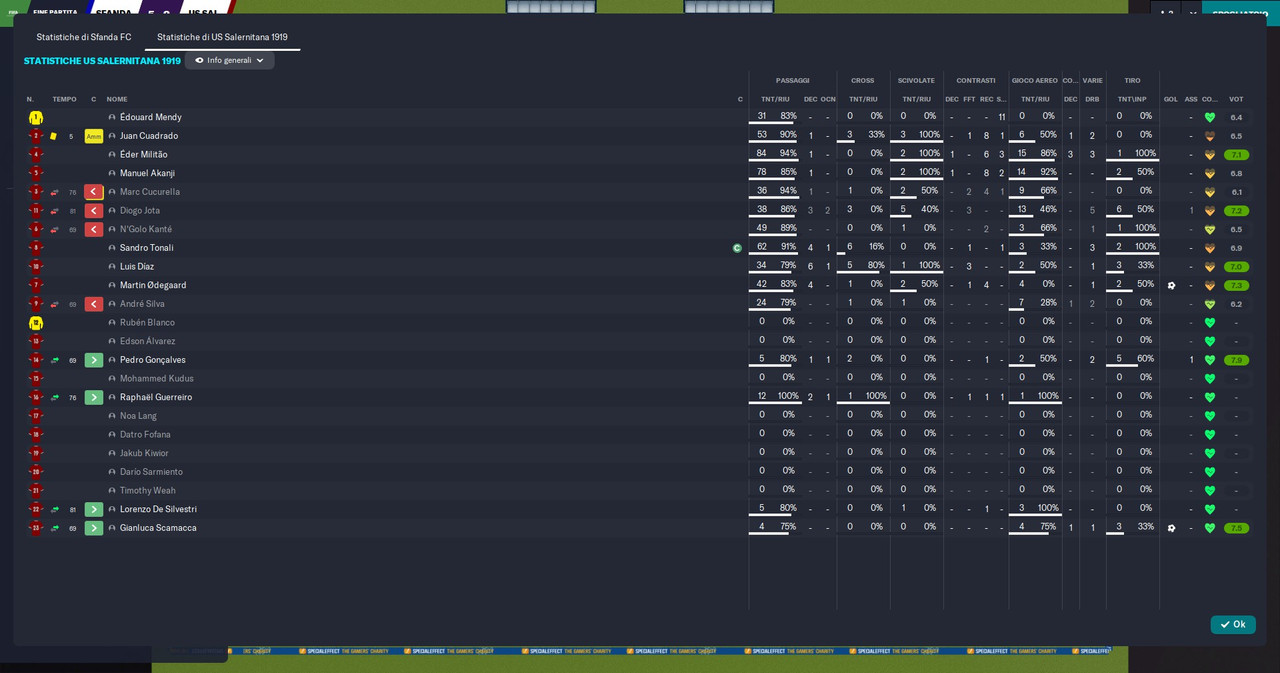1280x673 pixels.
Task: Open Mohammed Kudus's player name
Action: point(157,379)
